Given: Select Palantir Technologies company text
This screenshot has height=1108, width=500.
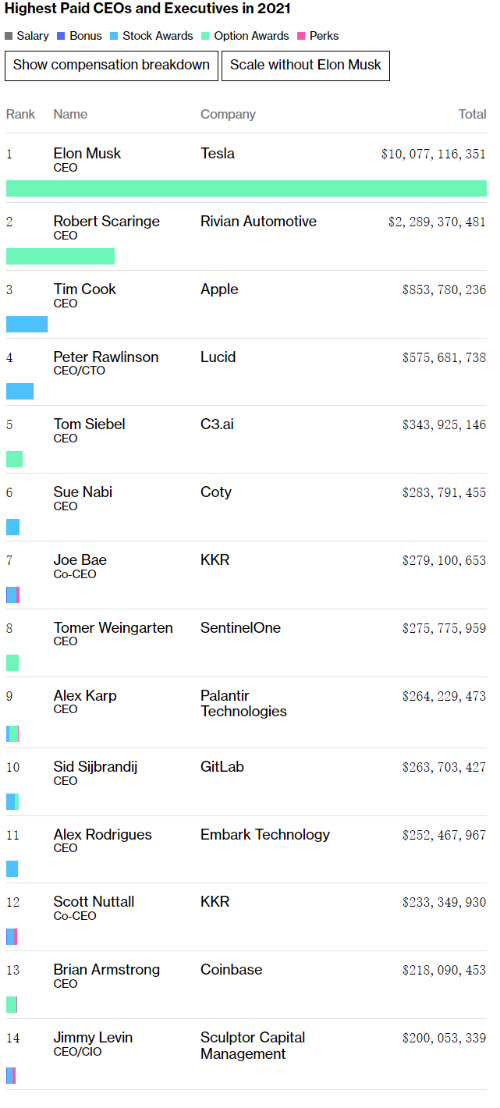Looking at the screenshot, I should [x=244, y=704].
